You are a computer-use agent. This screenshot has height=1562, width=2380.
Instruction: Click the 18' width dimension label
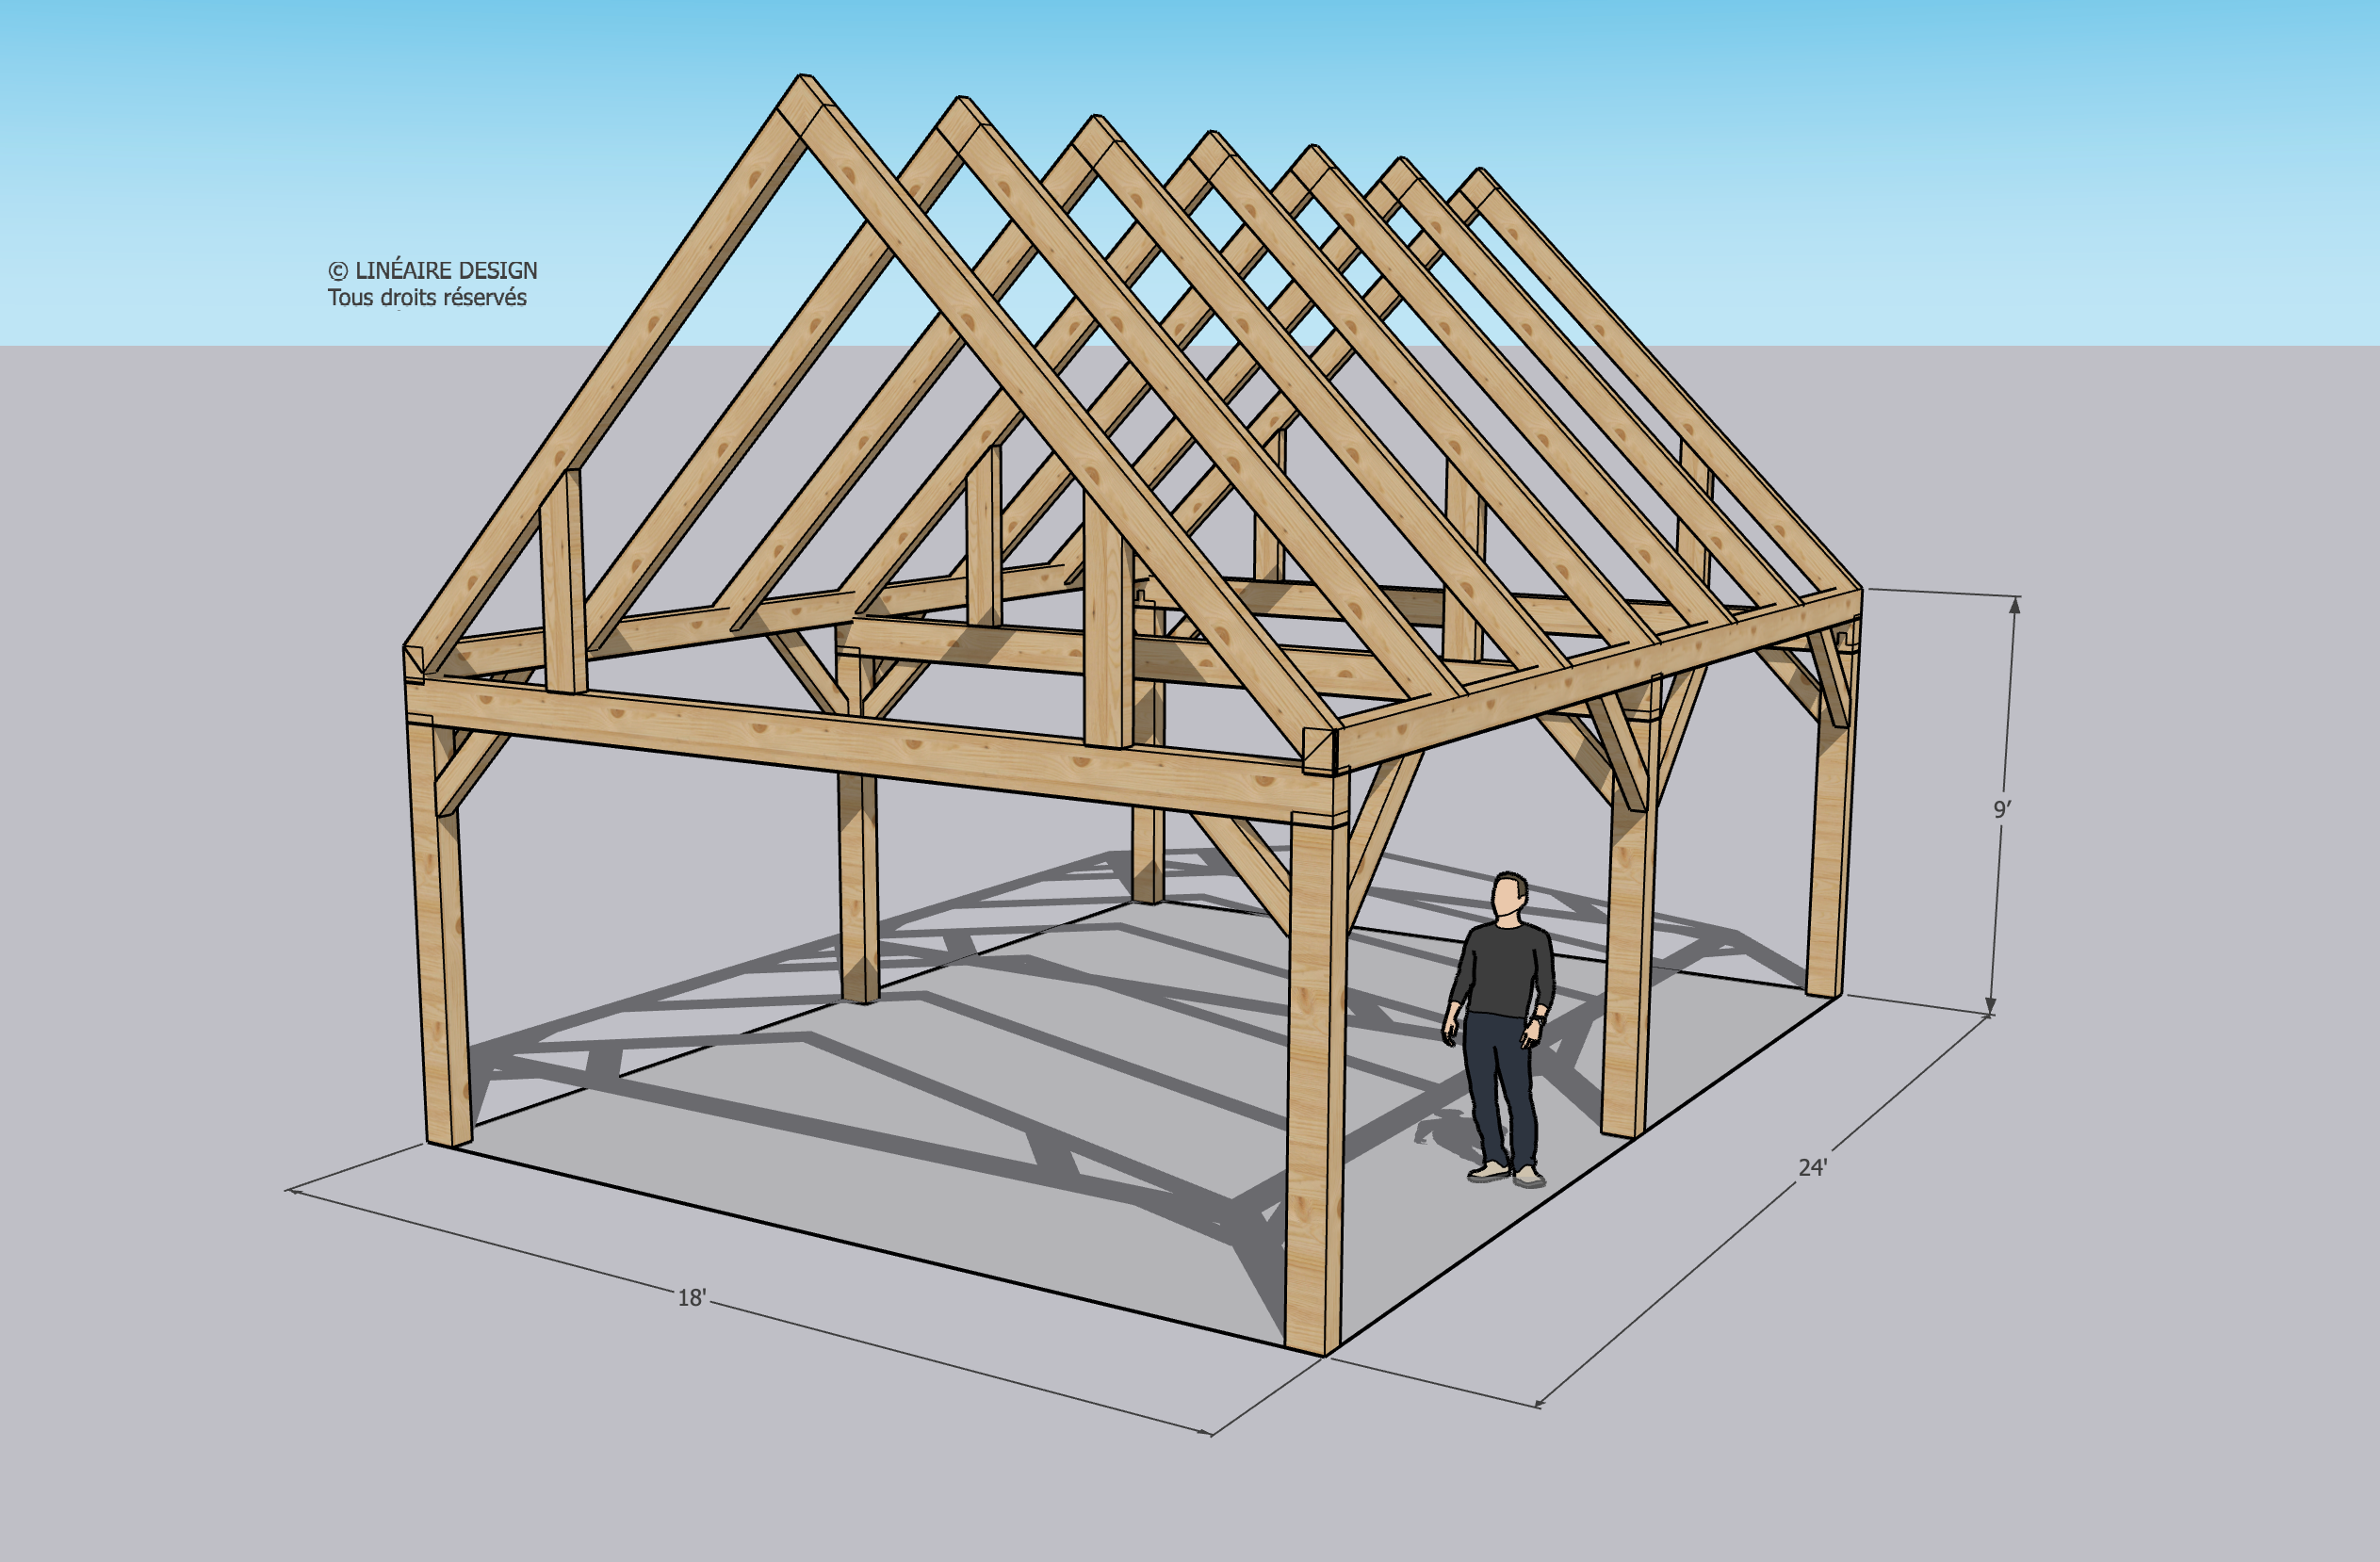pyautogui.click(x=692, y=1298)
